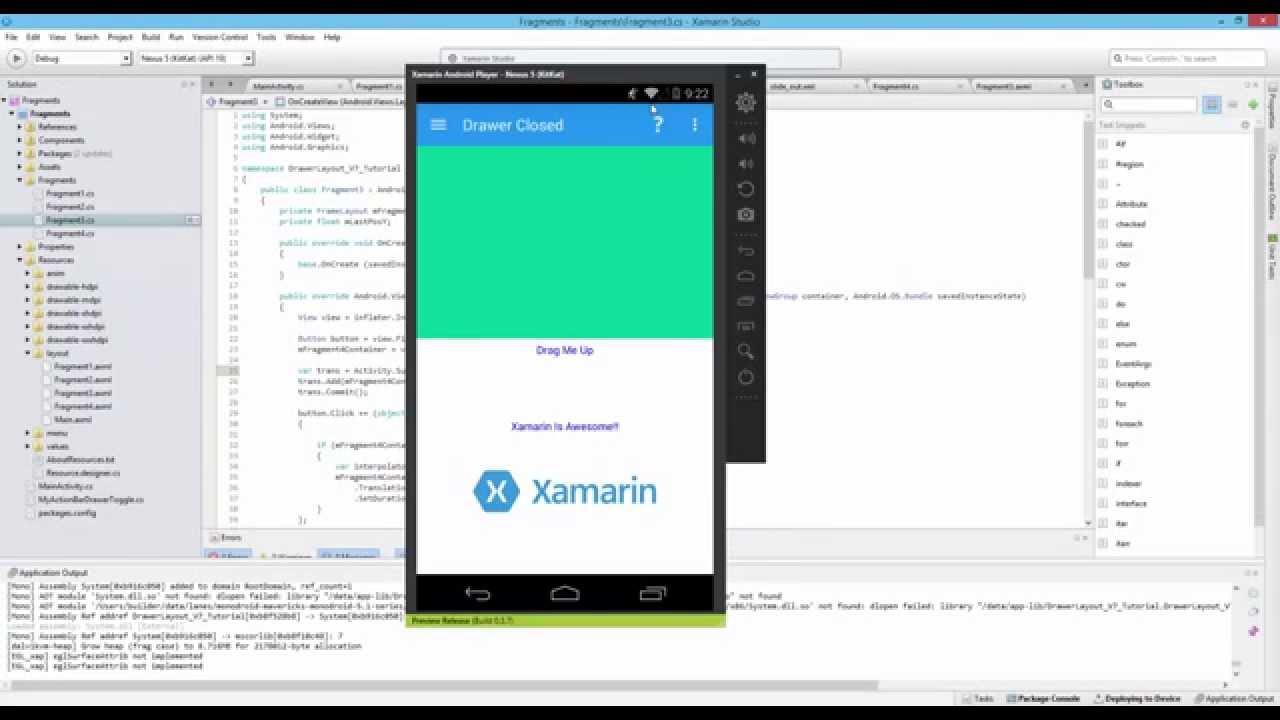Take a screenshot with the camera icon

point(746,214)
